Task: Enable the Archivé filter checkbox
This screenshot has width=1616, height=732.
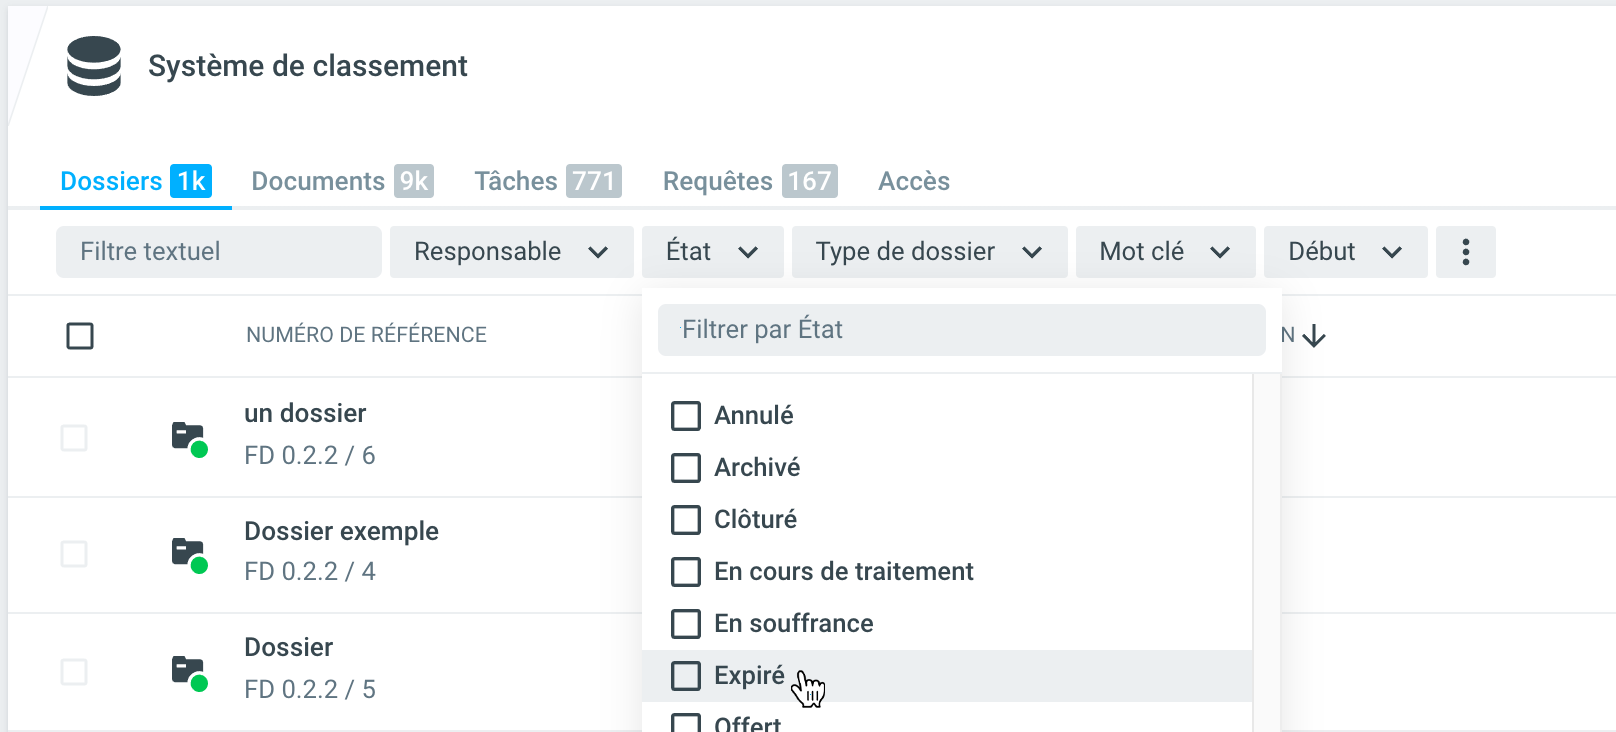Action: coord(686,468)
